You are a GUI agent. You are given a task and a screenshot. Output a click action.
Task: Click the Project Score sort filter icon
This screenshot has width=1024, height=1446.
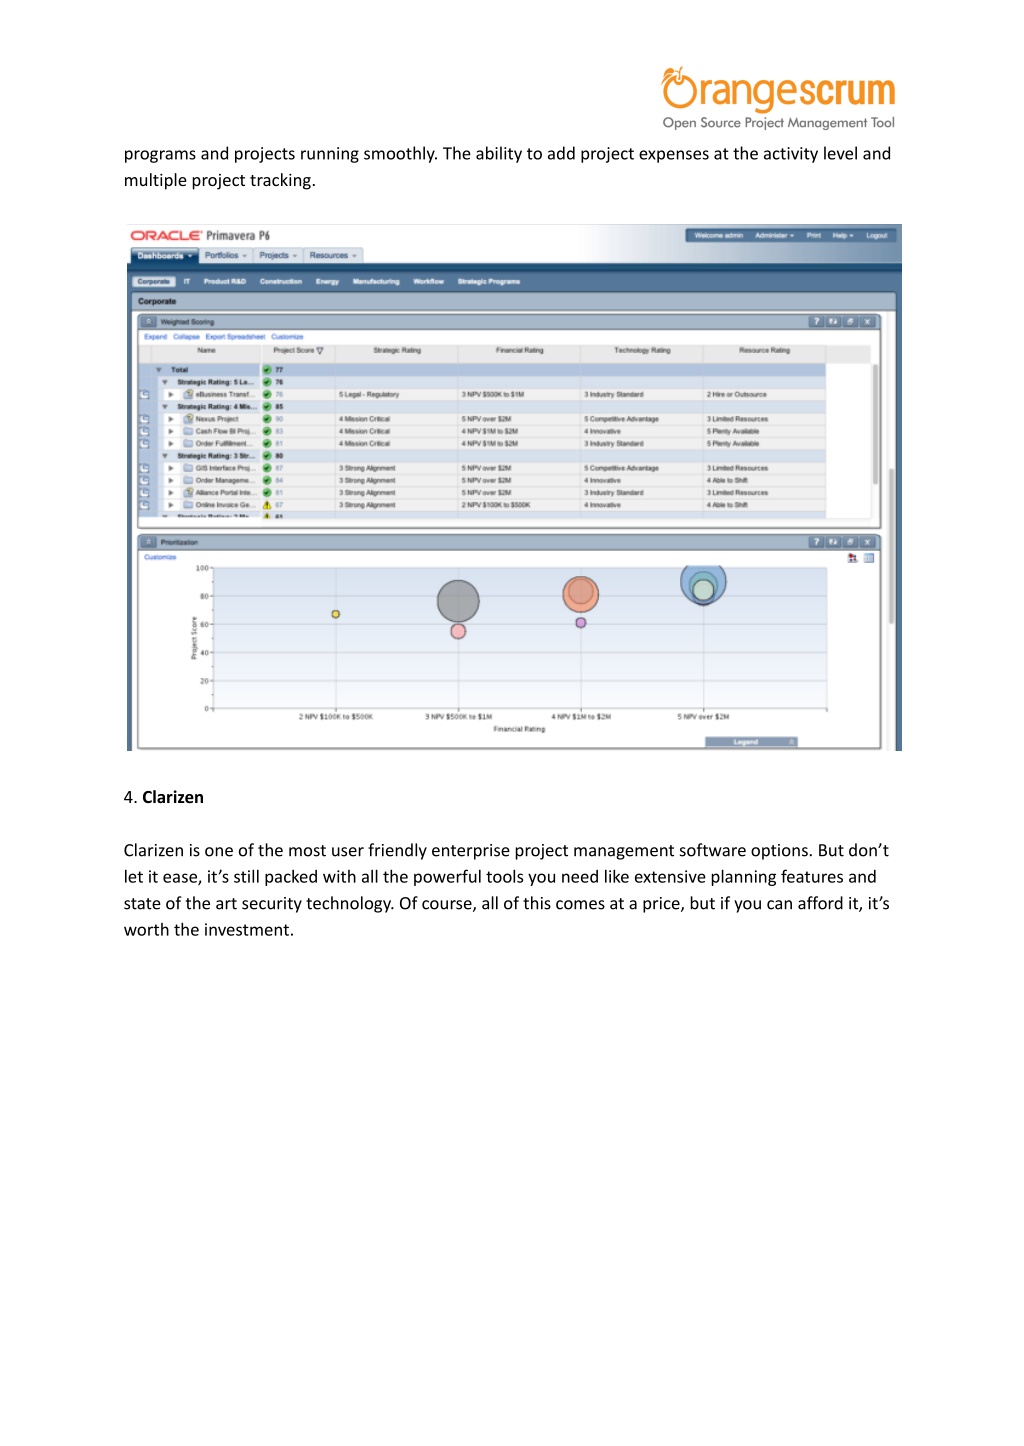pos(320,351)
